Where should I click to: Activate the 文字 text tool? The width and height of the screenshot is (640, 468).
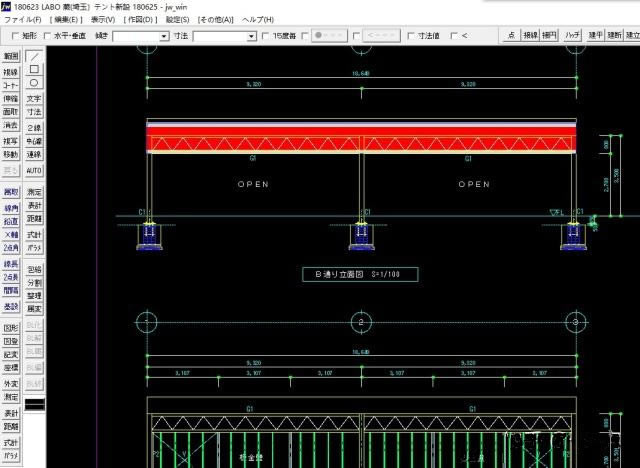click(x=34, y=99)
